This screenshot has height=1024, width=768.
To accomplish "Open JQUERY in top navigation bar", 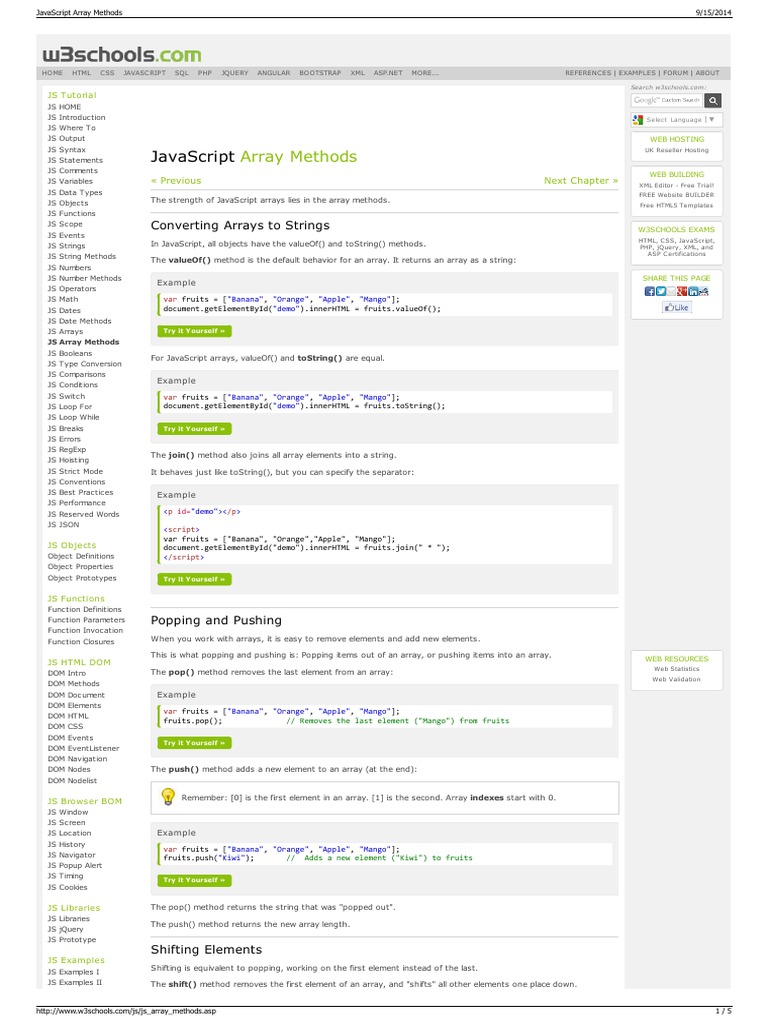I will coord(234,73).
